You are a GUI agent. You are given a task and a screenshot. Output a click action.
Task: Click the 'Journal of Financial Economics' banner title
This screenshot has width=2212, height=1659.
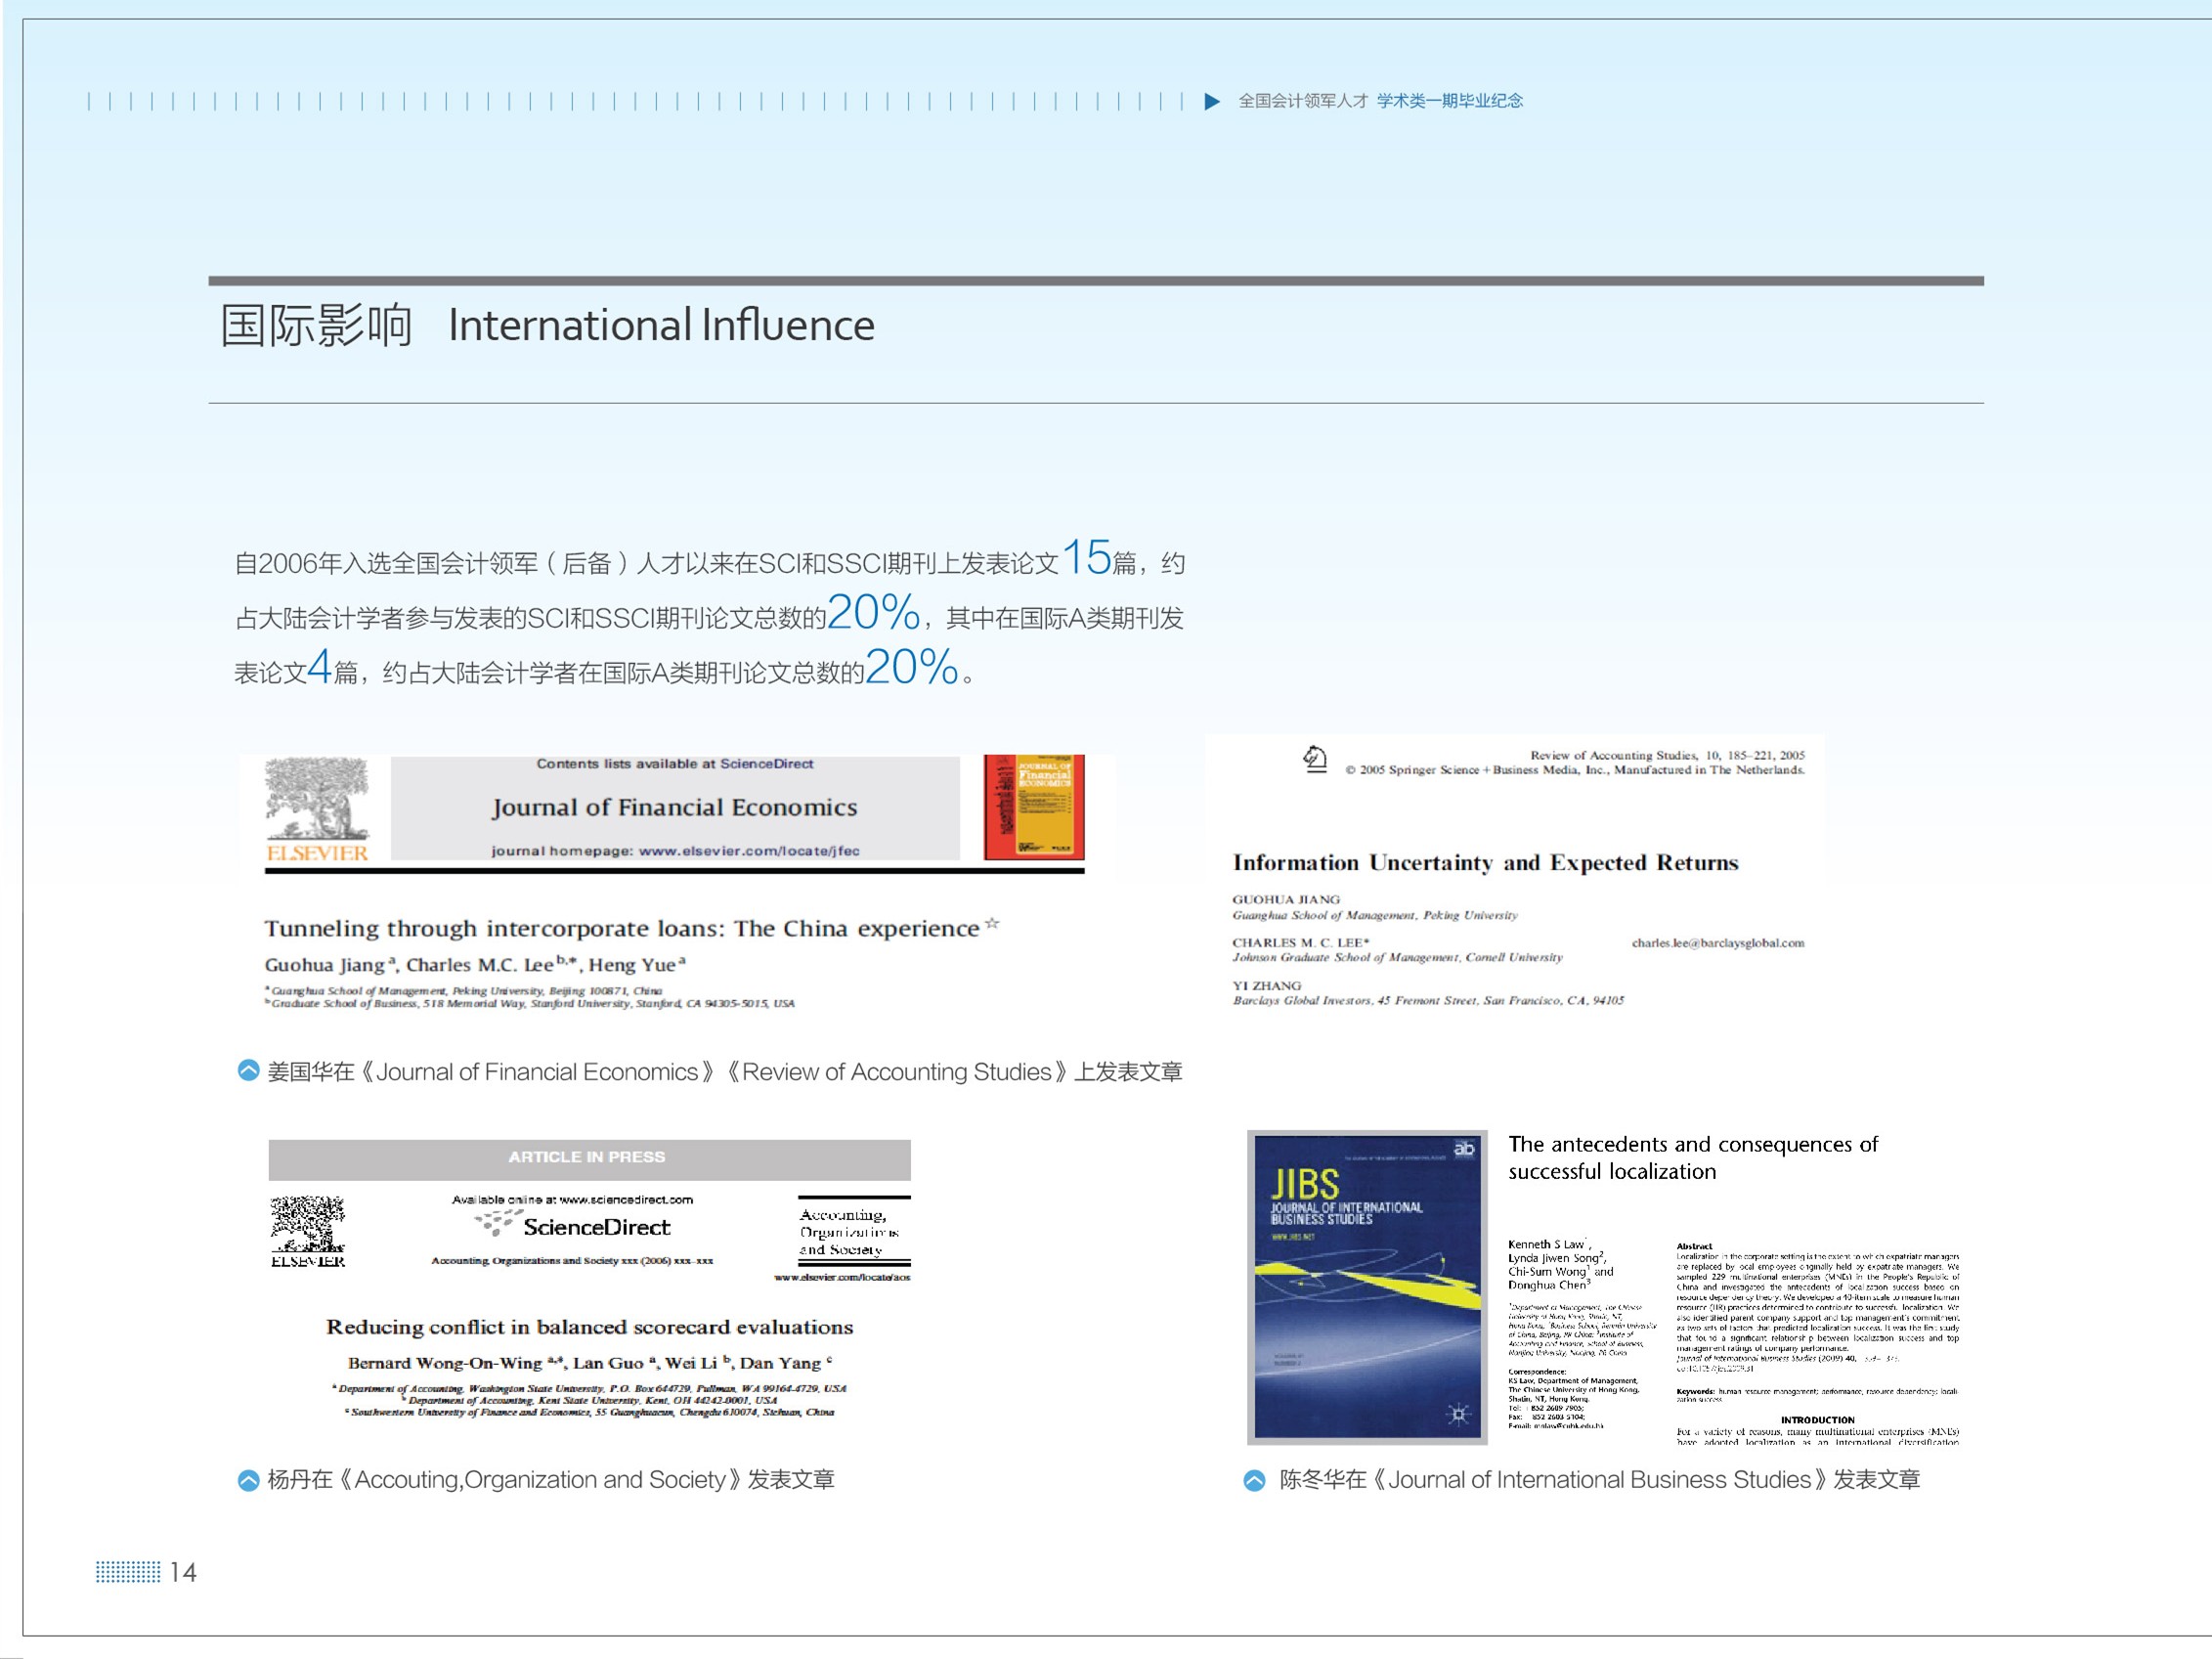(x=674, y=807)
